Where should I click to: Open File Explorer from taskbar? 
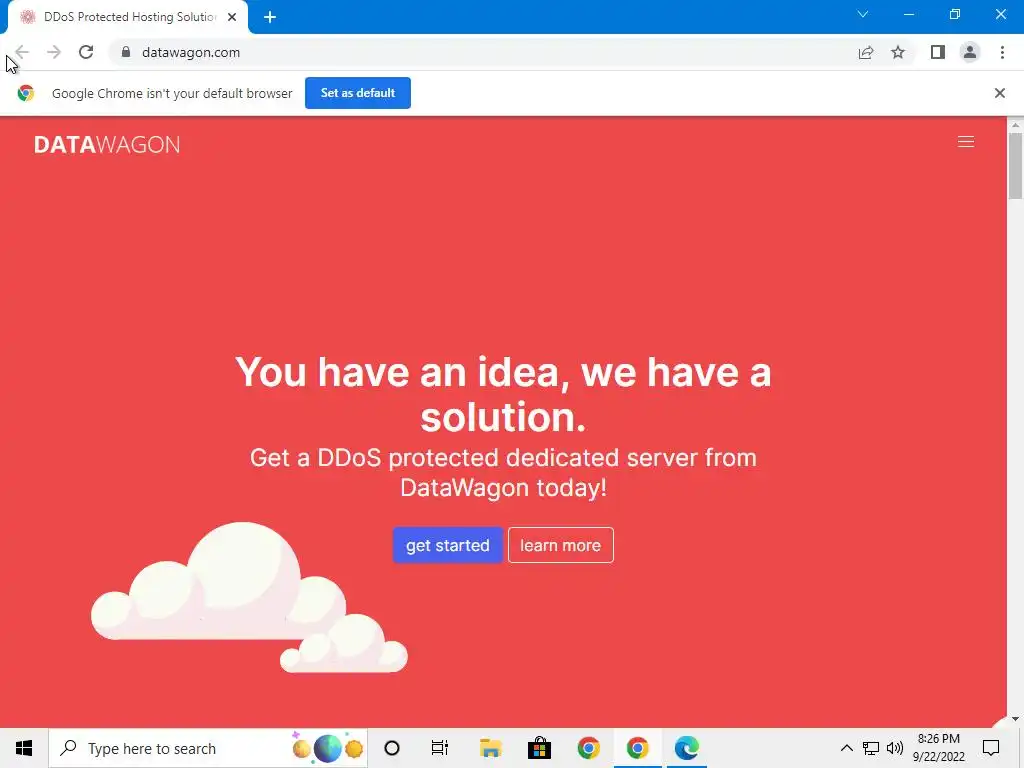coord(490,748)
